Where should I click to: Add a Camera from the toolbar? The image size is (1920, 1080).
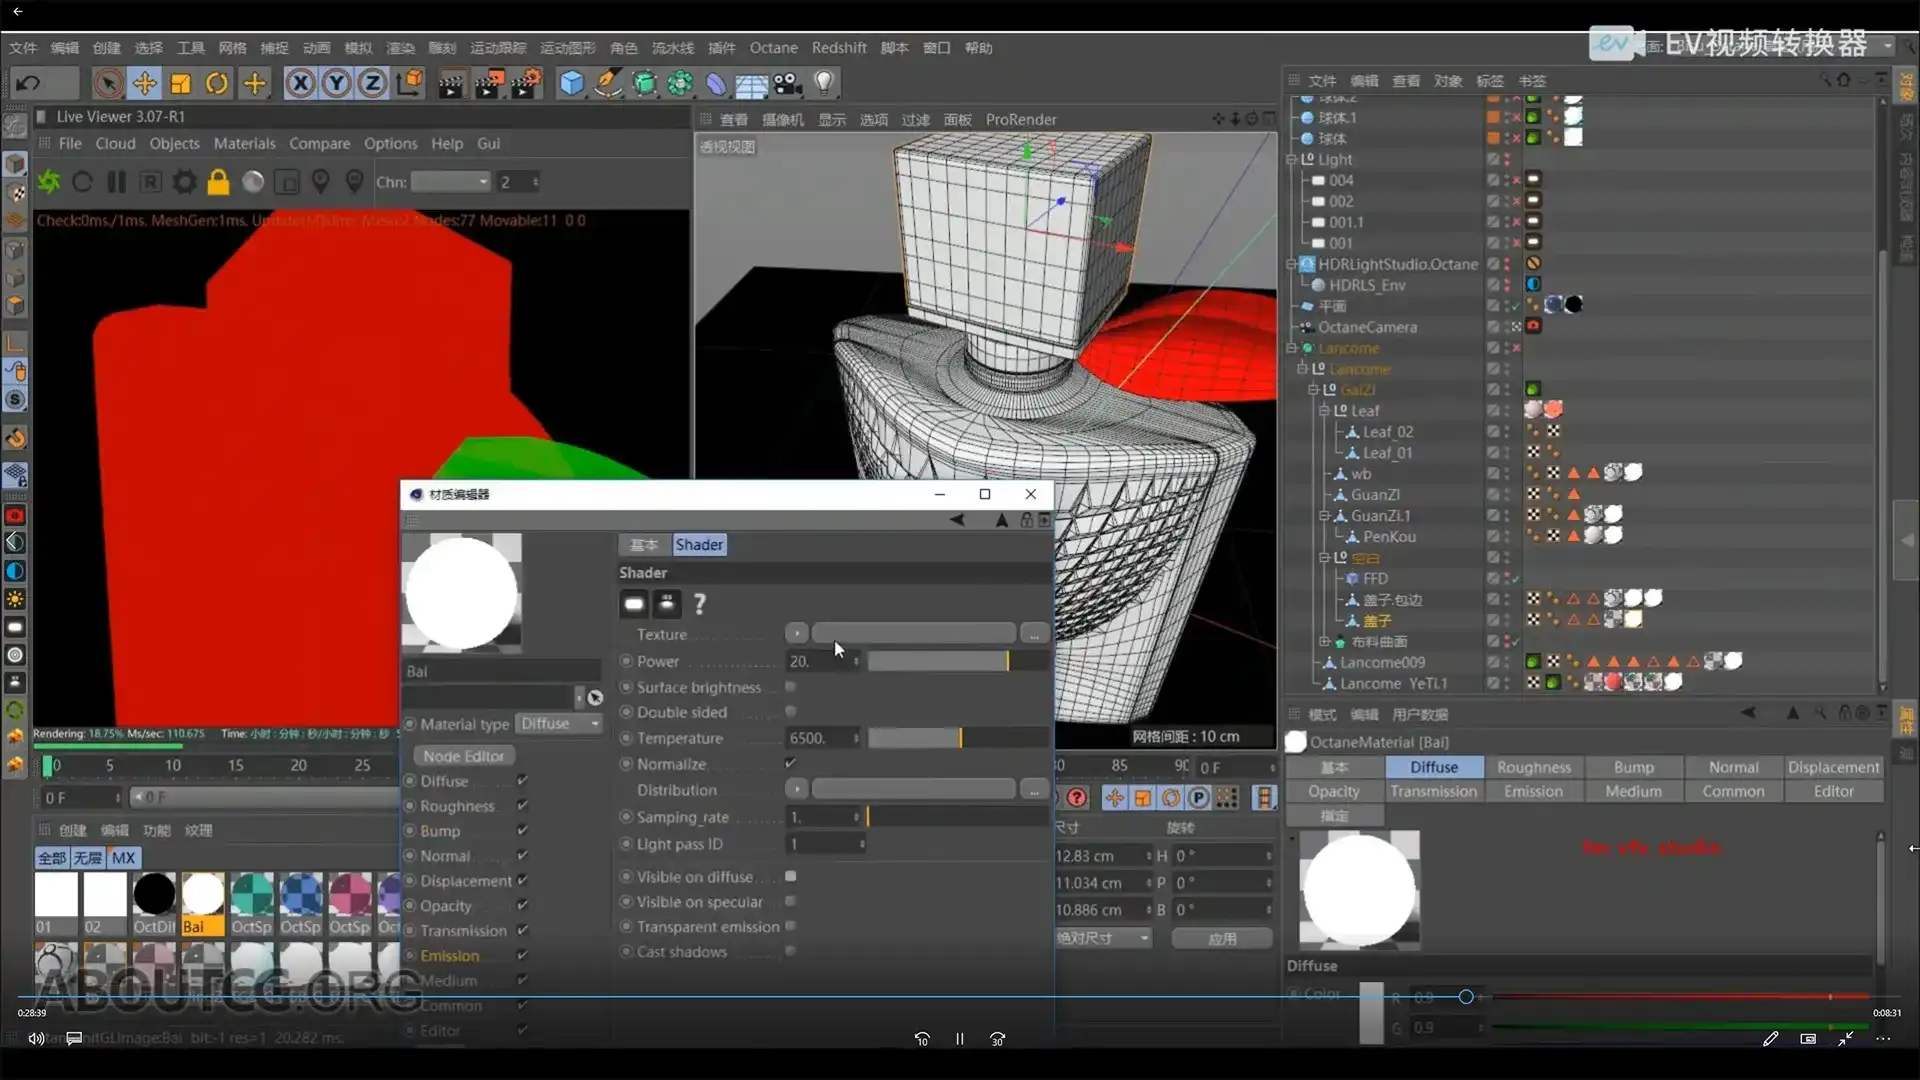pos(789,83)
